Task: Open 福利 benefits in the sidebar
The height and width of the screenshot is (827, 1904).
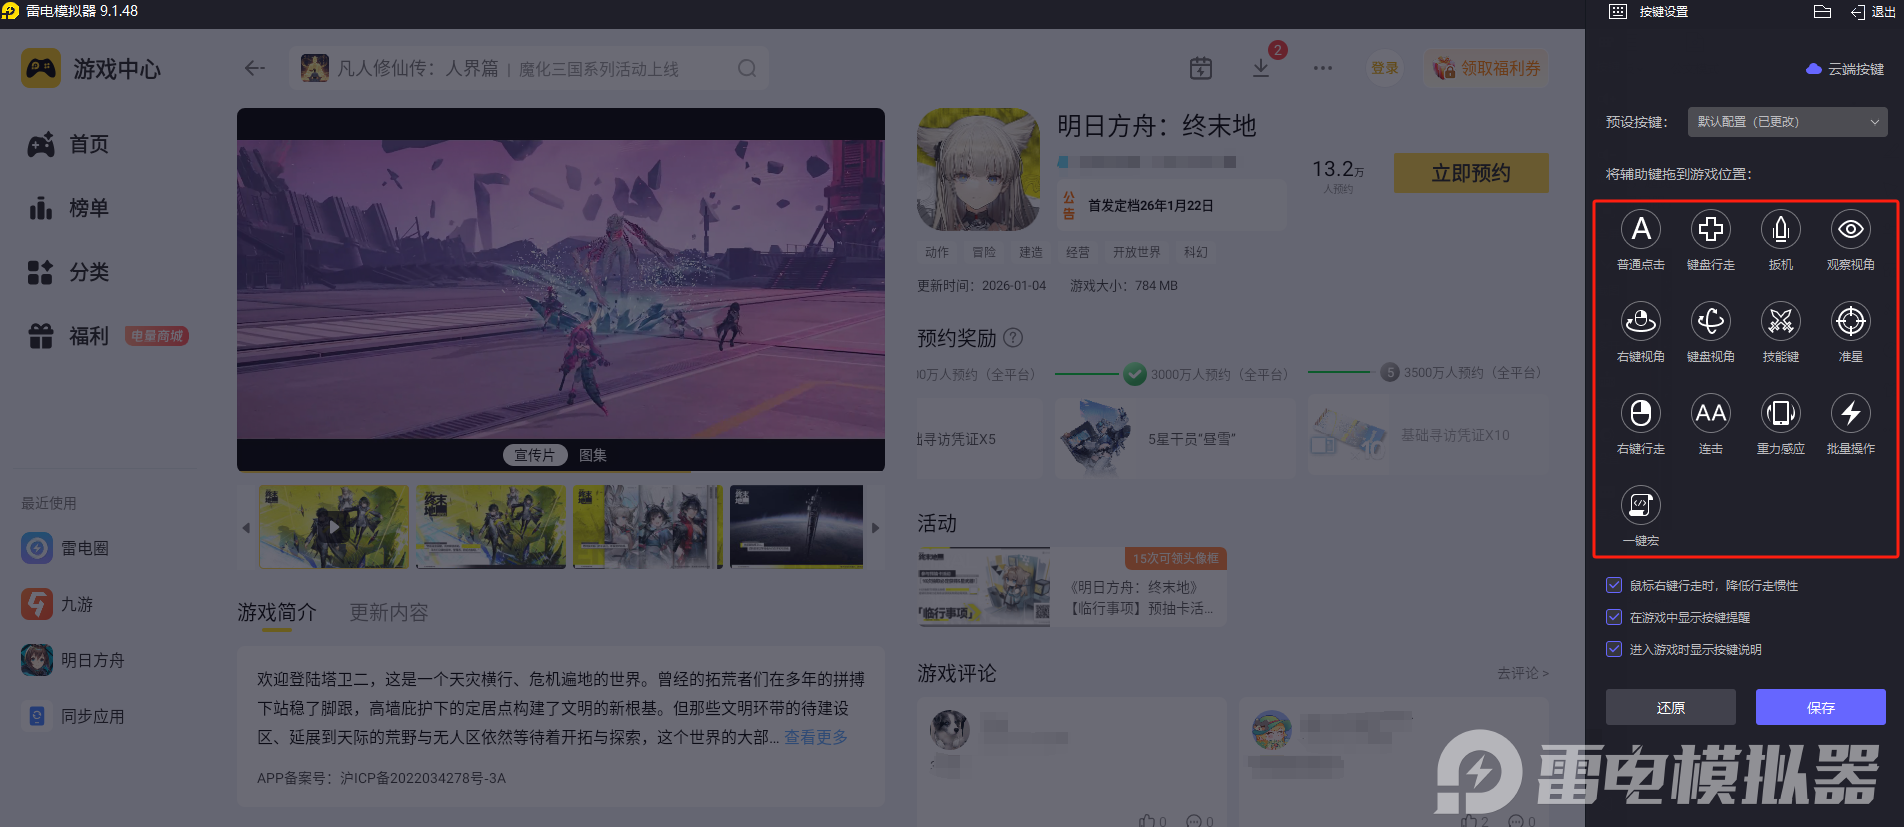Action: click(x=68, y=336)
